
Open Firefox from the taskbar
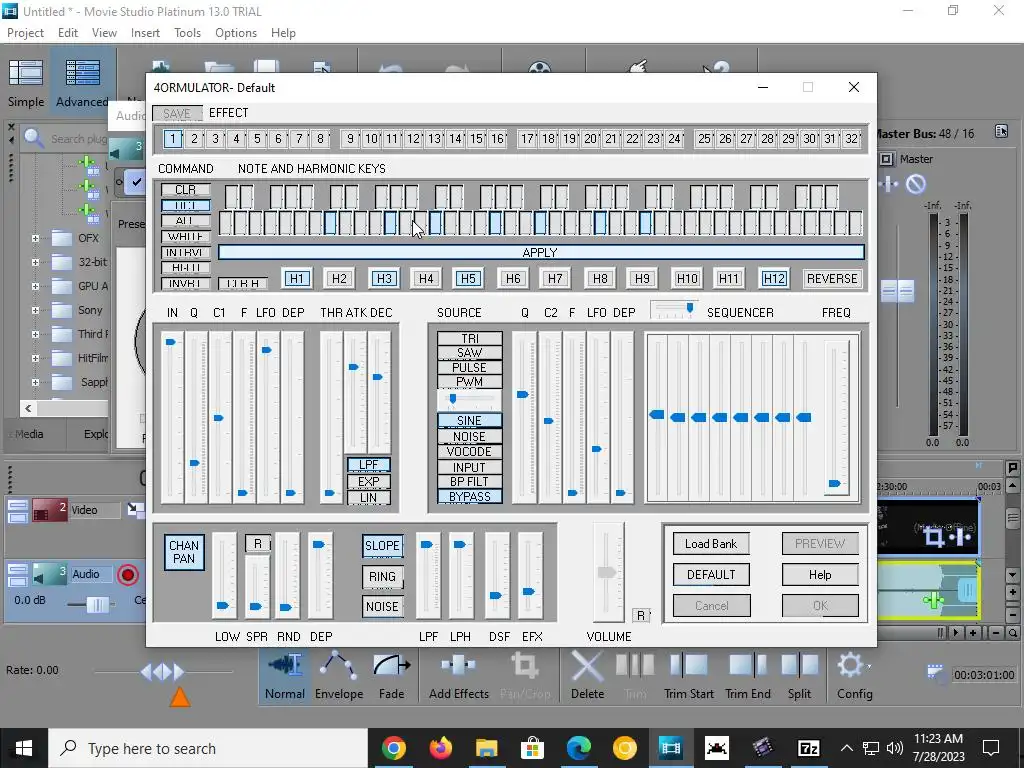point(441,748)
